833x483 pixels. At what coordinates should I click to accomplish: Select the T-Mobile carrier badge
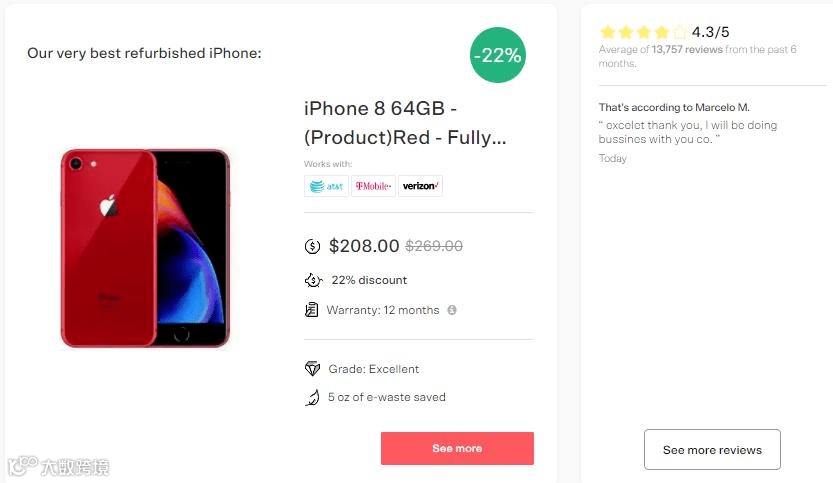point(373,186)
